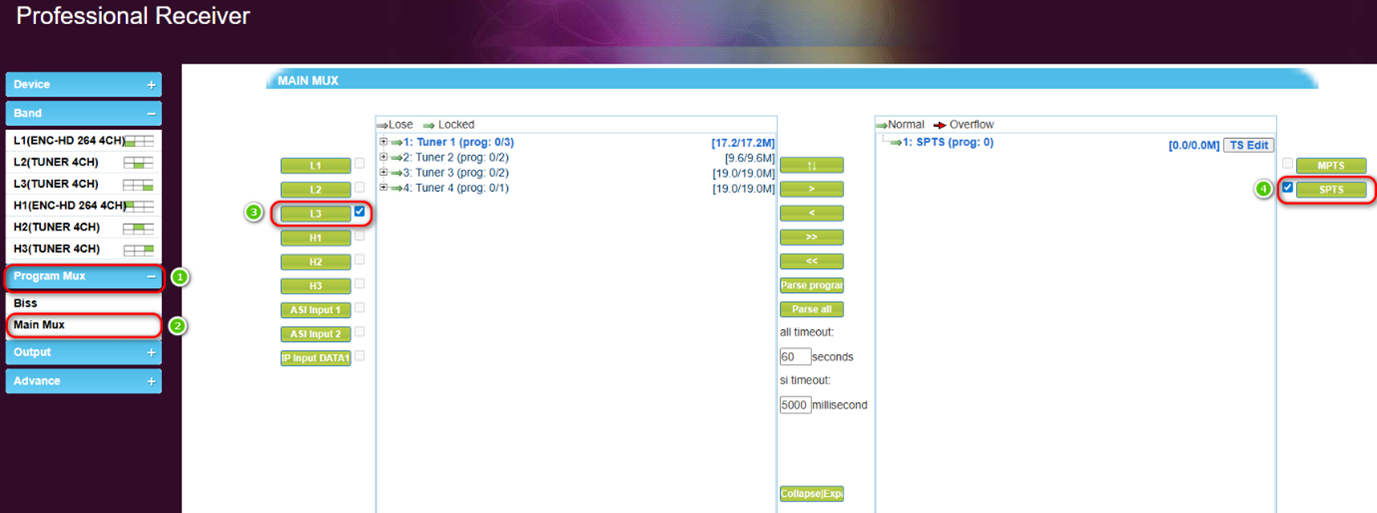Image resolution: width=1377 pixels, height=513 pixels.
Task: Click the double left arrow remove-all button
Action: tap(811, 261)
